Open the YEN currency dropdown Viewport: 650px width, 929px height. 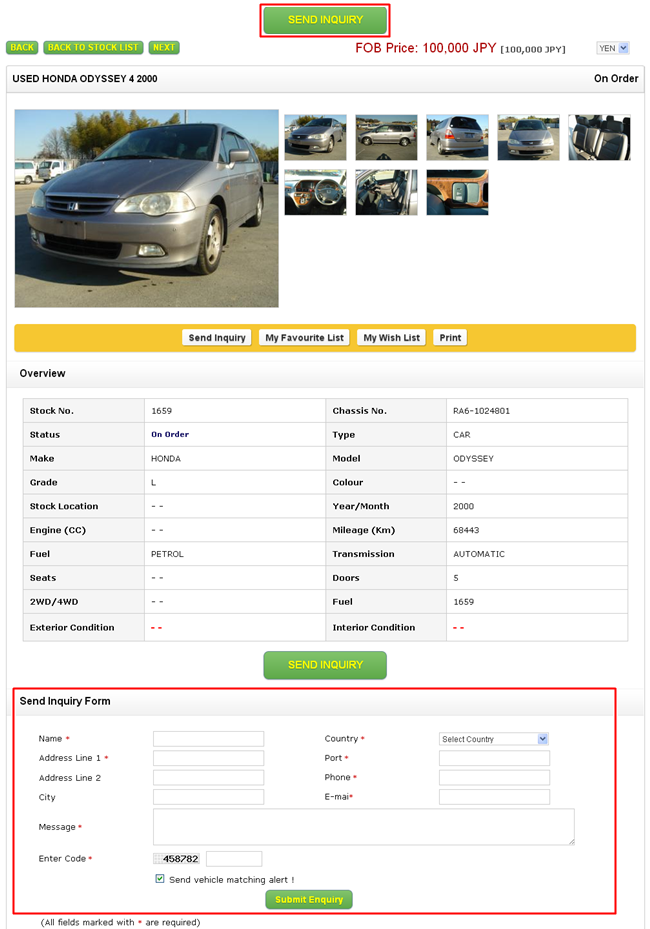[x=612, y=48]
